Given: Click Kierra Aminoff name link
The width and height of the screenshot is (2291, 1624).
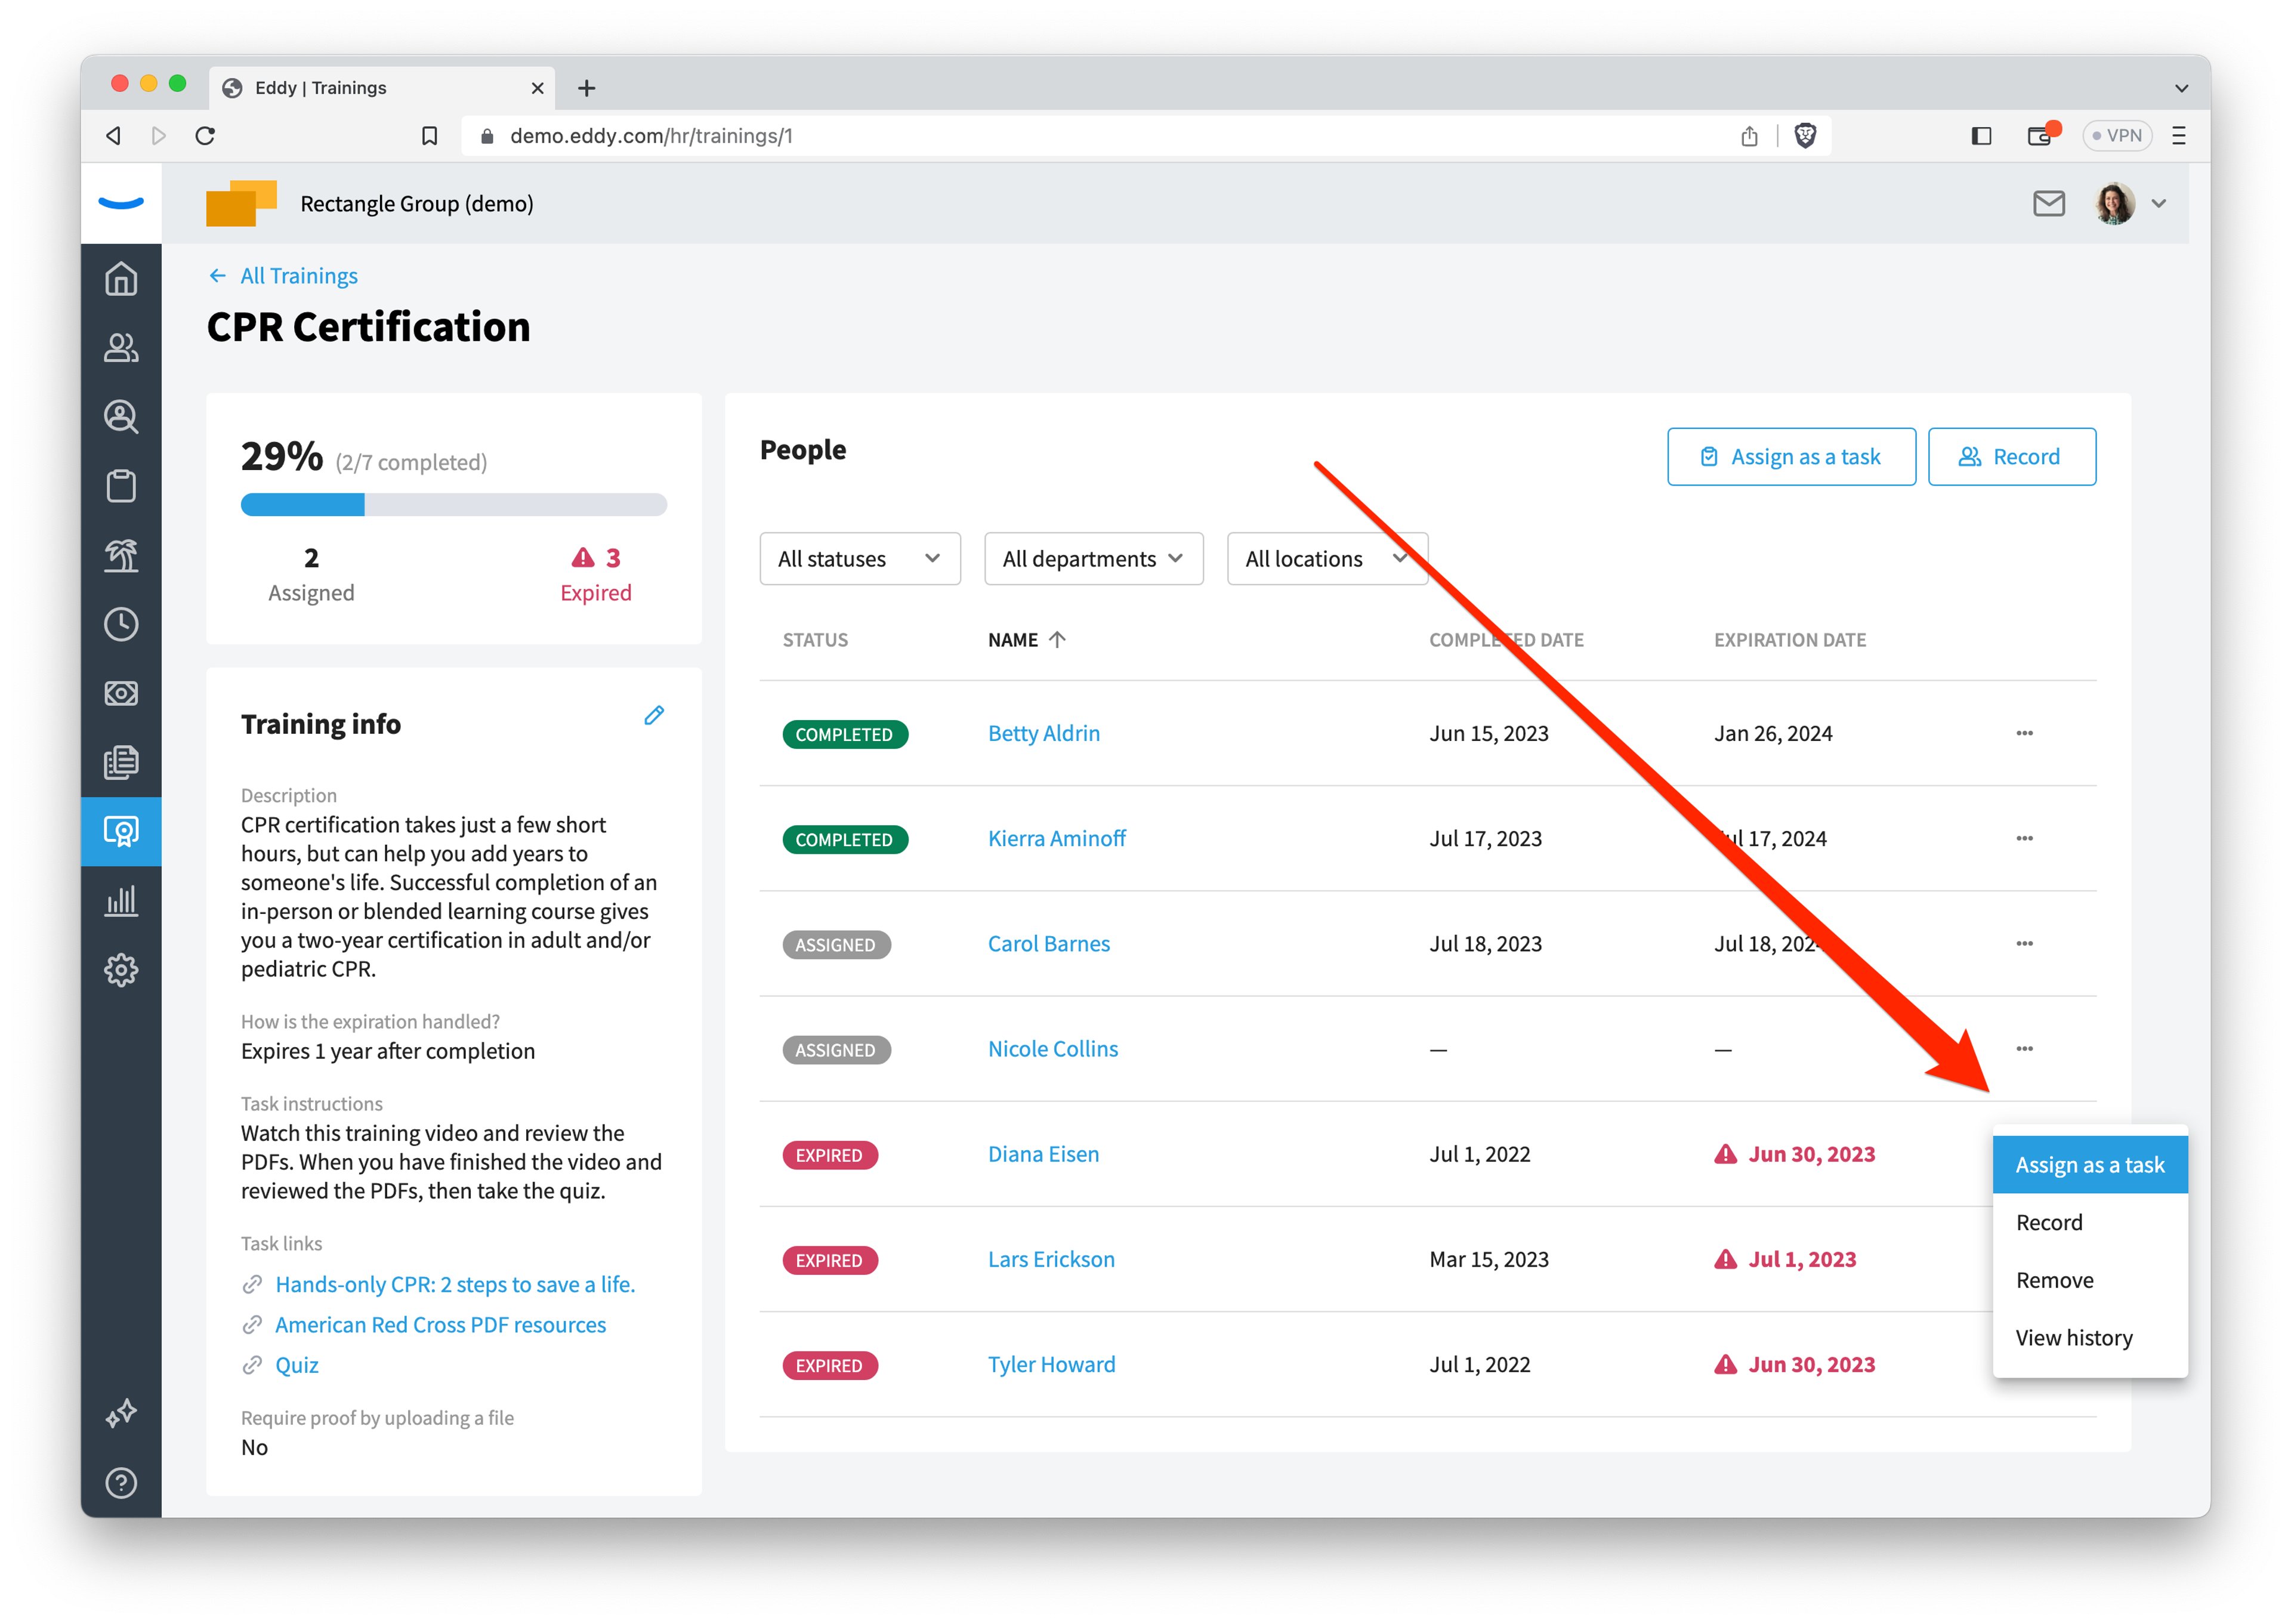Looking at the screenshot, I should 1056,838.
